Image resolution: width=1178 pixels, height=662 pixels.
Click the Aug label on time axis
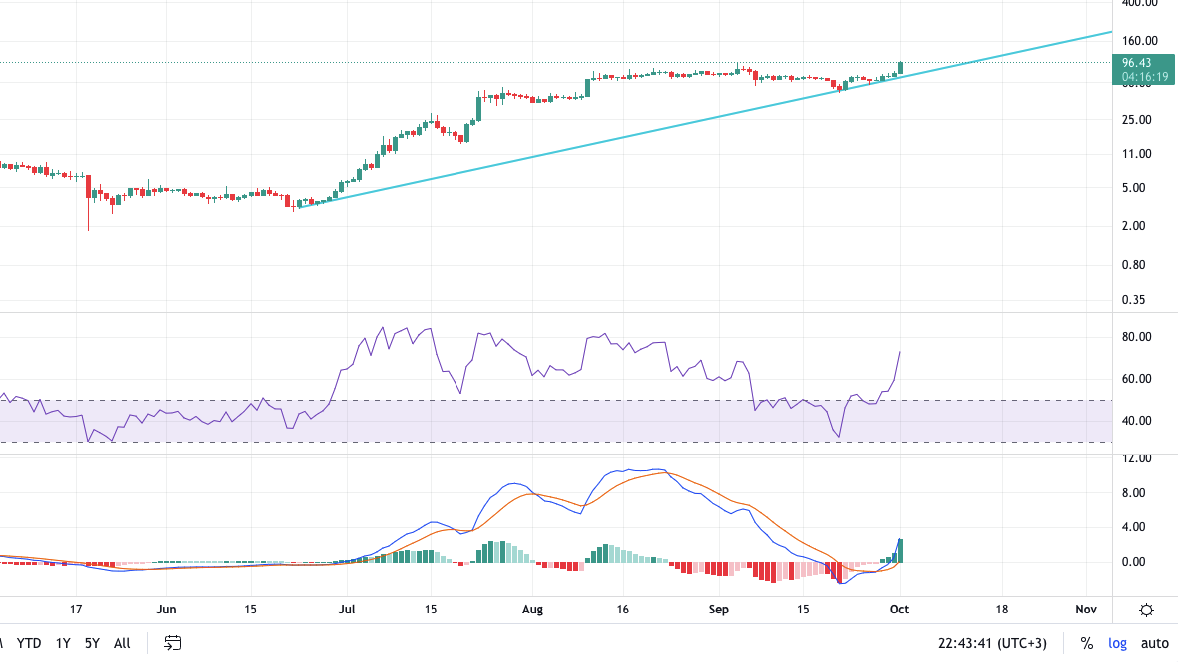click(x=532, y=609)
